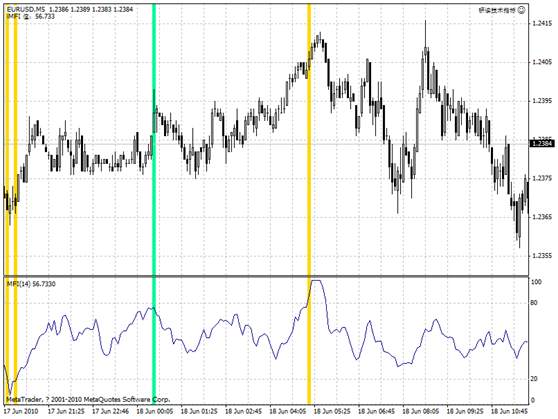Click the 1.2395 price scale label
Image resolution: width=558 pixels, height=419 pixels.
(542, 101)
